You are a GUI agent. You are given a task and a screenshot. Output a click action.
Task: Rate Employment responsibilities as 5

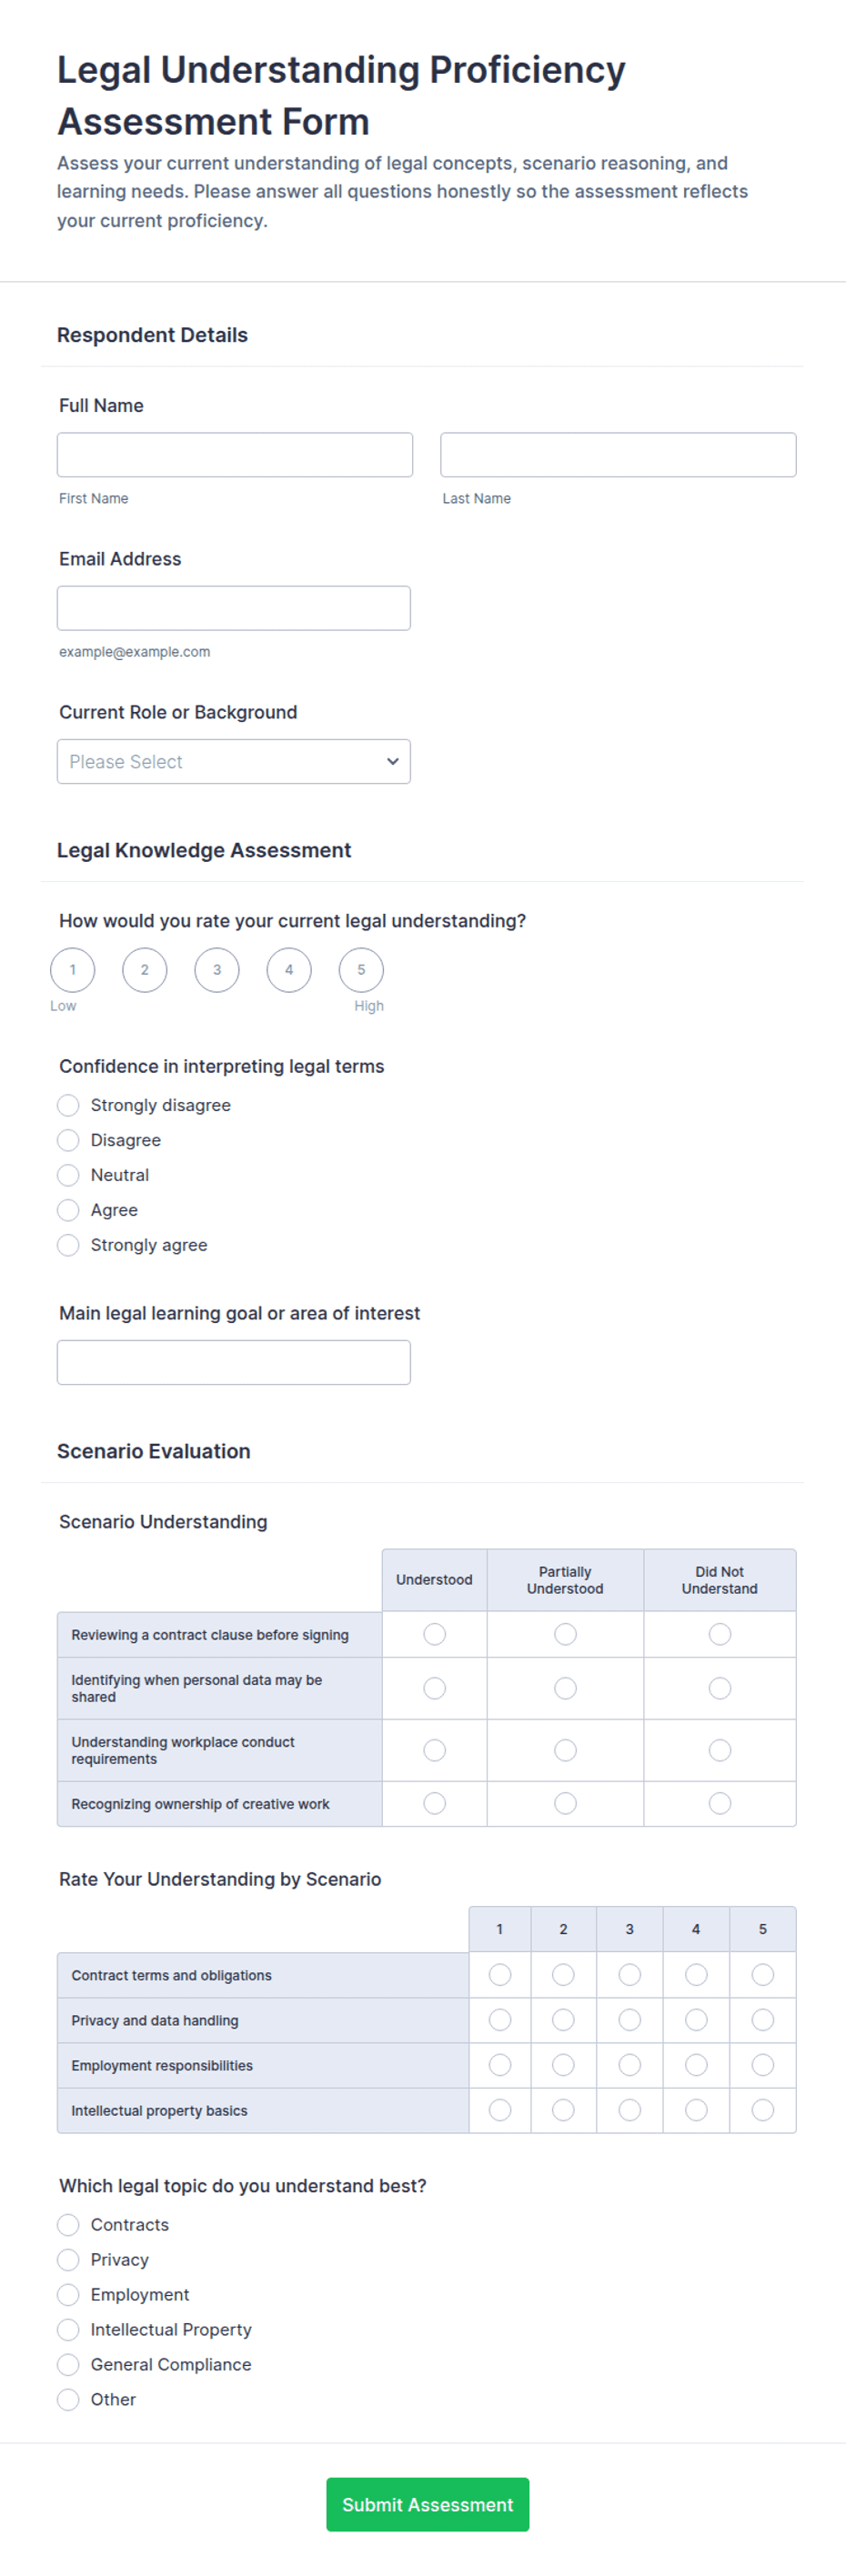pos(762,2065)
